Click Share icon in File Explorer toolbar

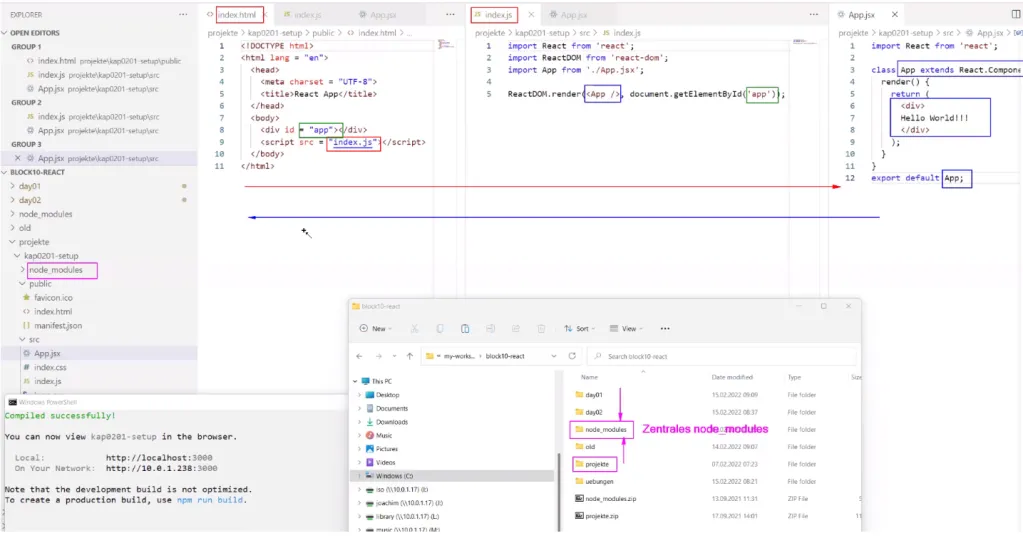click(515, 329)
